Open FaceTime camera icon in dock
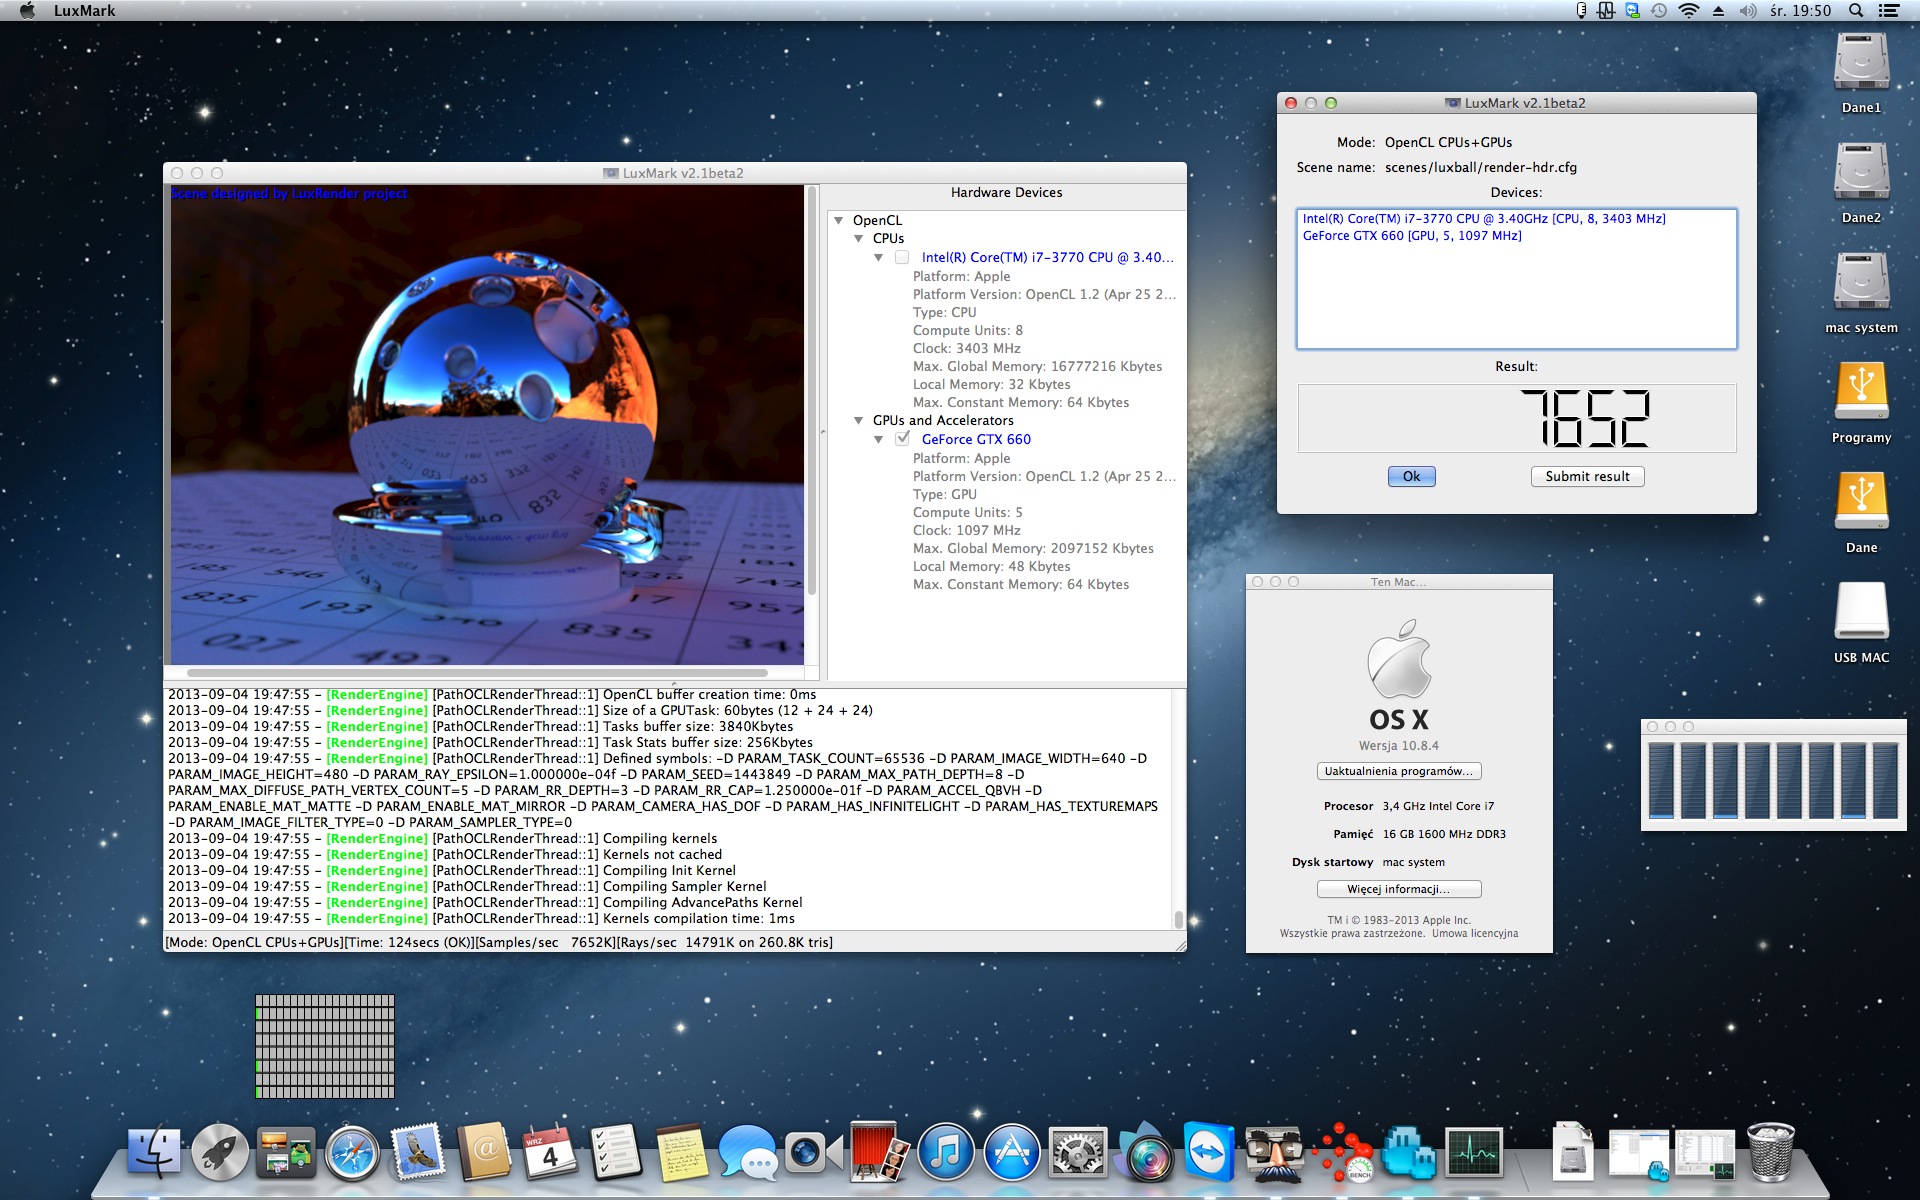 coord(813,1151)
